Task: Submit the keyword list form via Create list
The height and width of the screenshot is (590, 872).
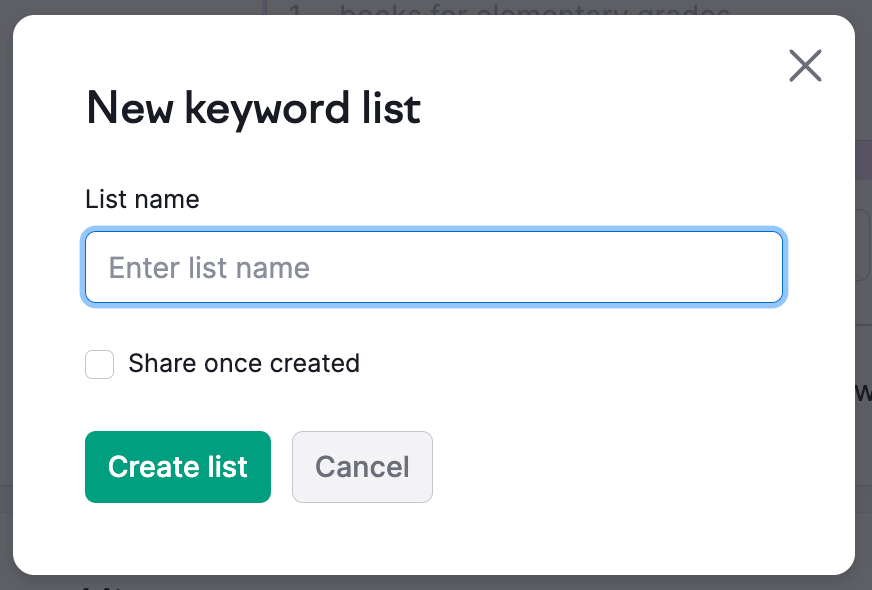Action: [x=178, y=467]
